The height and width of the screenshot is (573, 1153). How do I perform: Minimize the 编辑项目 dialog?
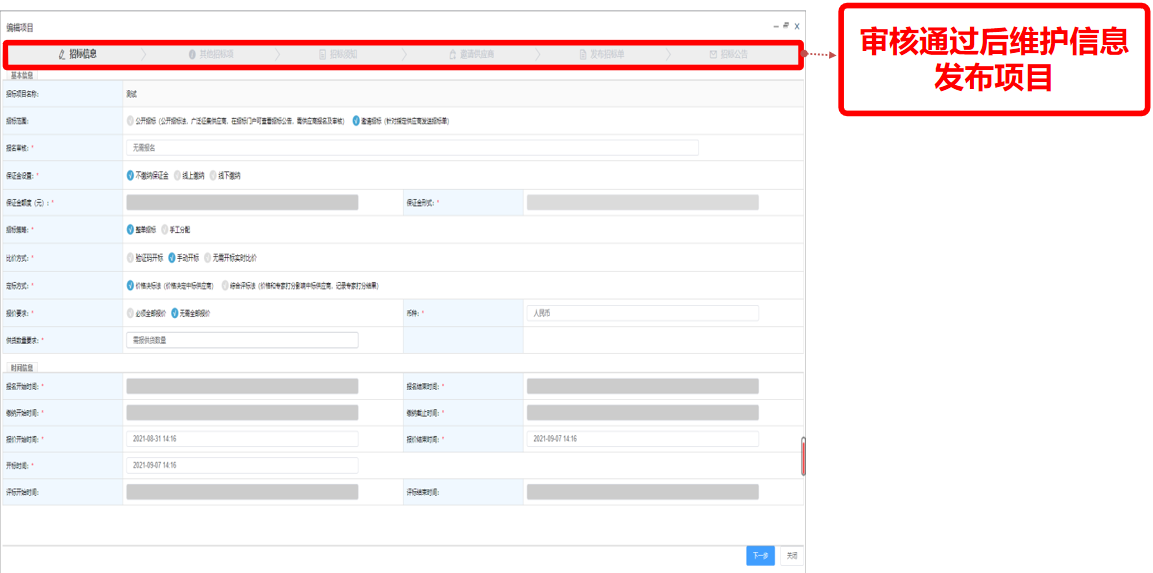pyautogui.click(x=775, y=26)
